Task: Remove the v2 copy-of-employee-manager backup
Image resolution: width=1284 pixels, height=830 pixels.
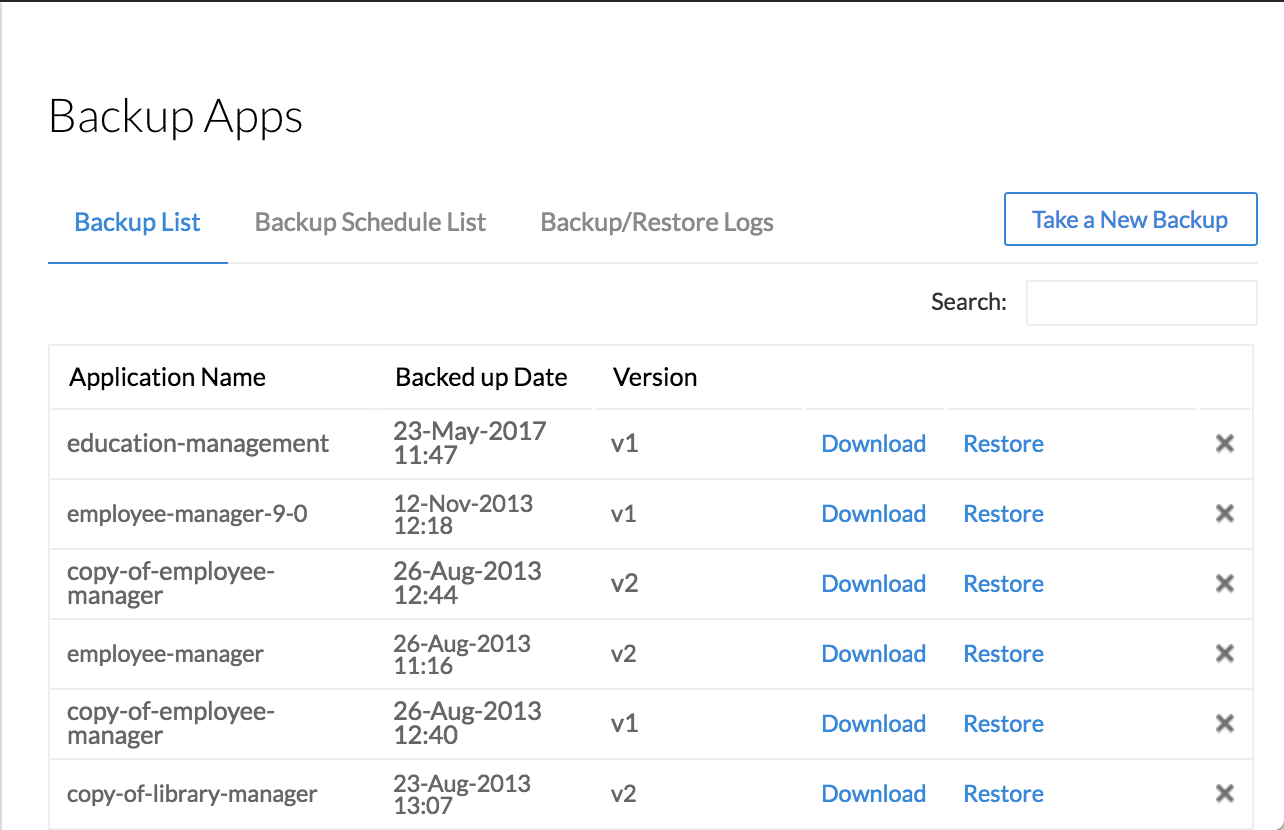Action: (1224, 583)
